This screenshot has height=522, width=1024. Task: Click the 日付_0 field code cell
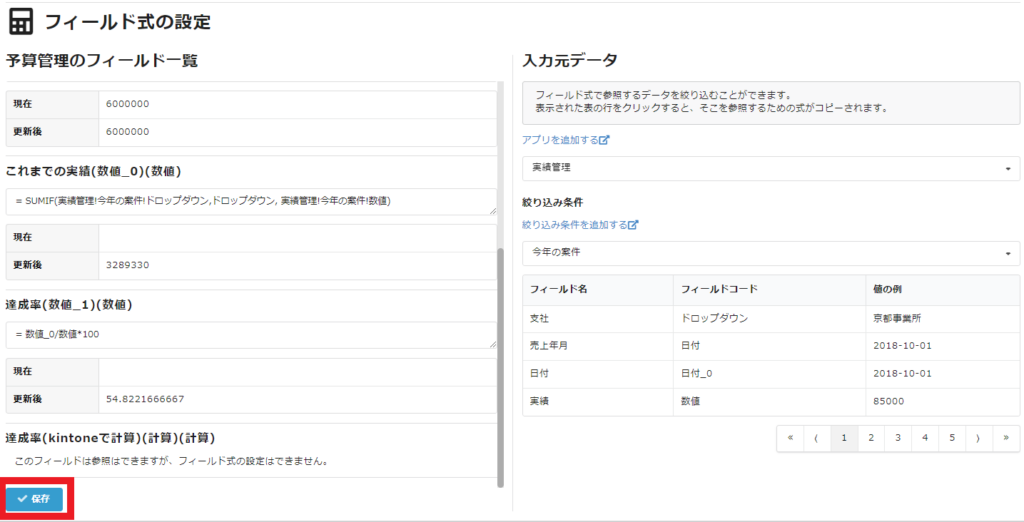point(769,374)
